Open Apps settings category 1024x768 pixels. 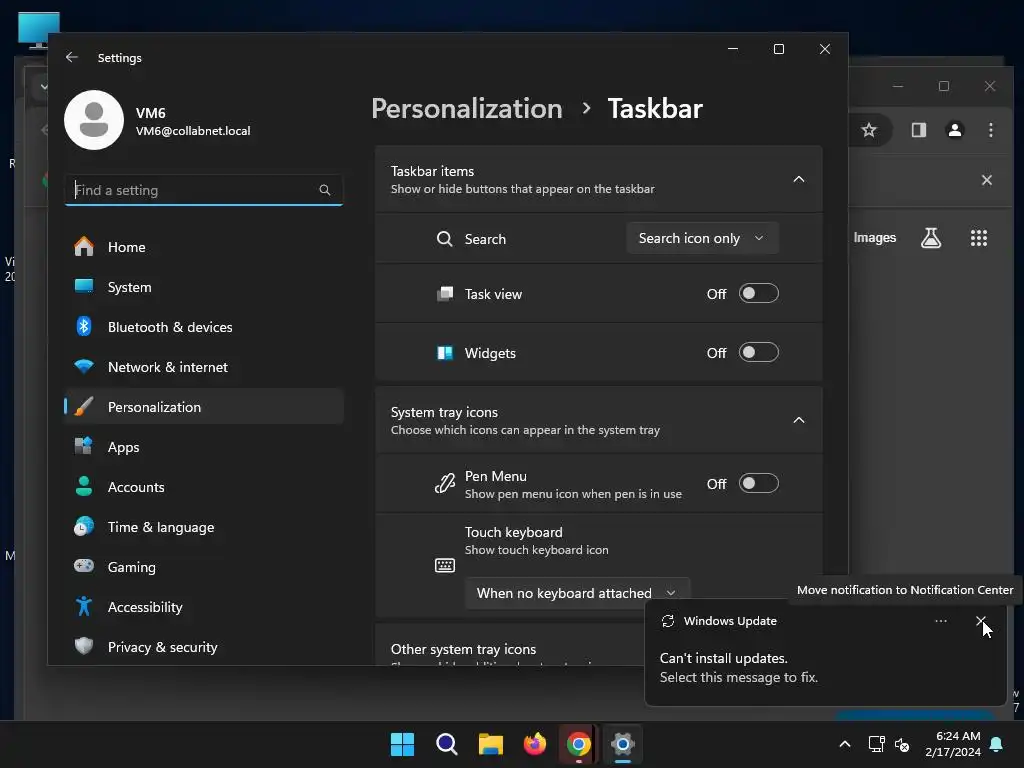(204, 447)
